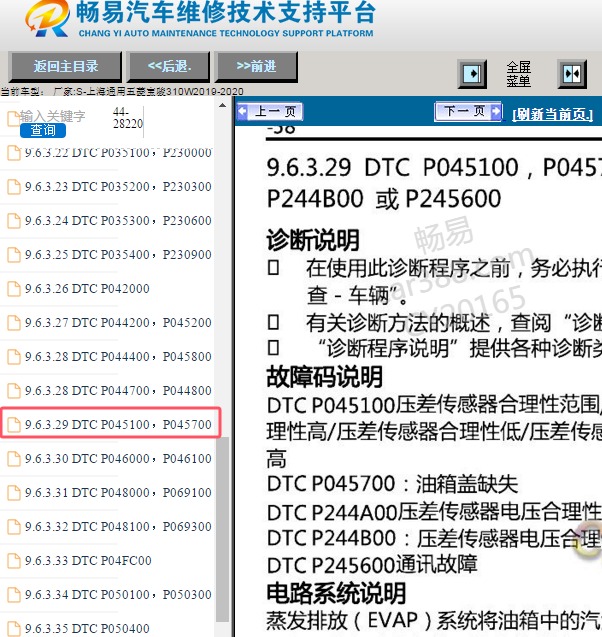Click the 当前车型 vehicle info line
The image size is (602, 637).
click(122, 91)
